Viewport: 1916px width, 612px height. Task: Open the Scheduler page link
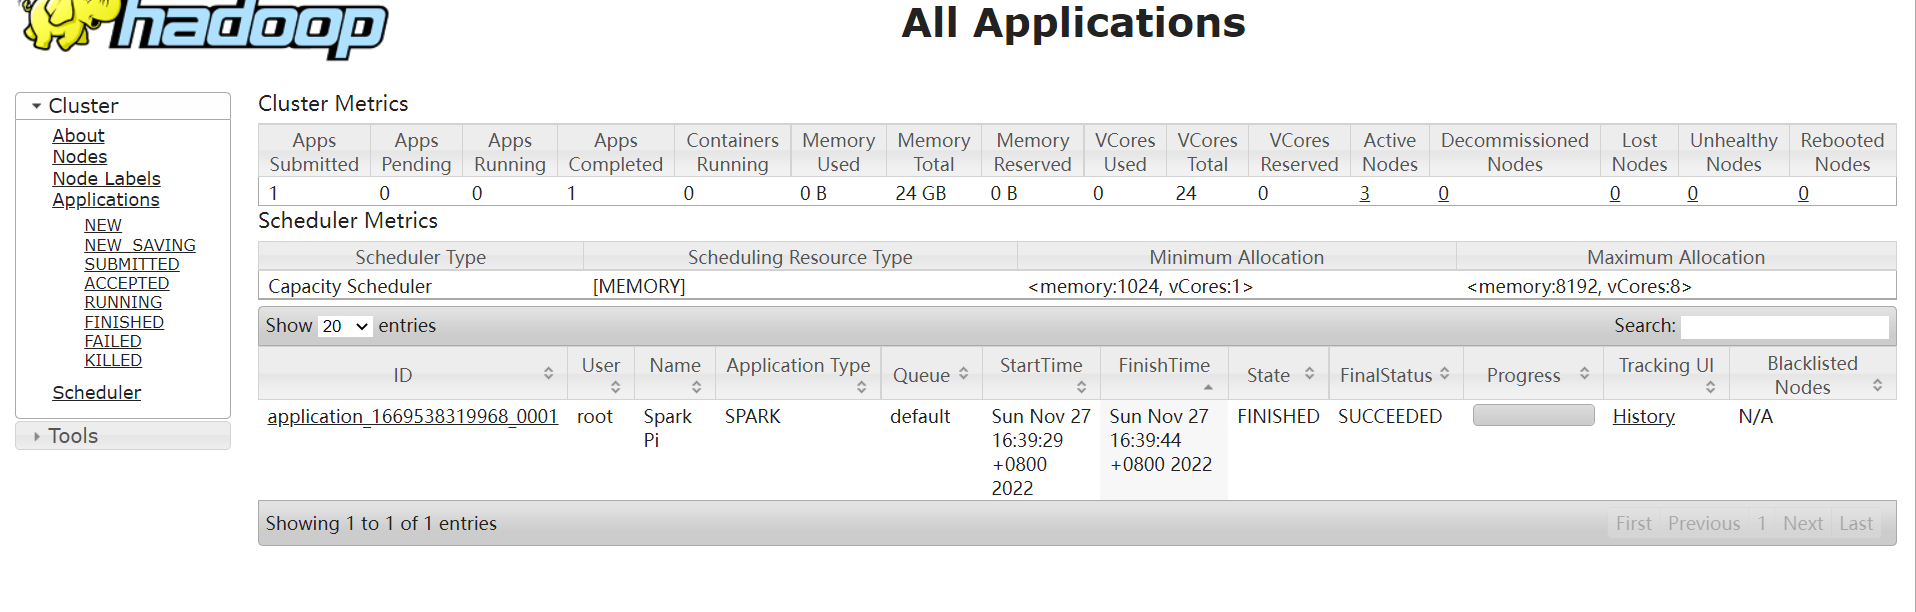pos(96,393)
